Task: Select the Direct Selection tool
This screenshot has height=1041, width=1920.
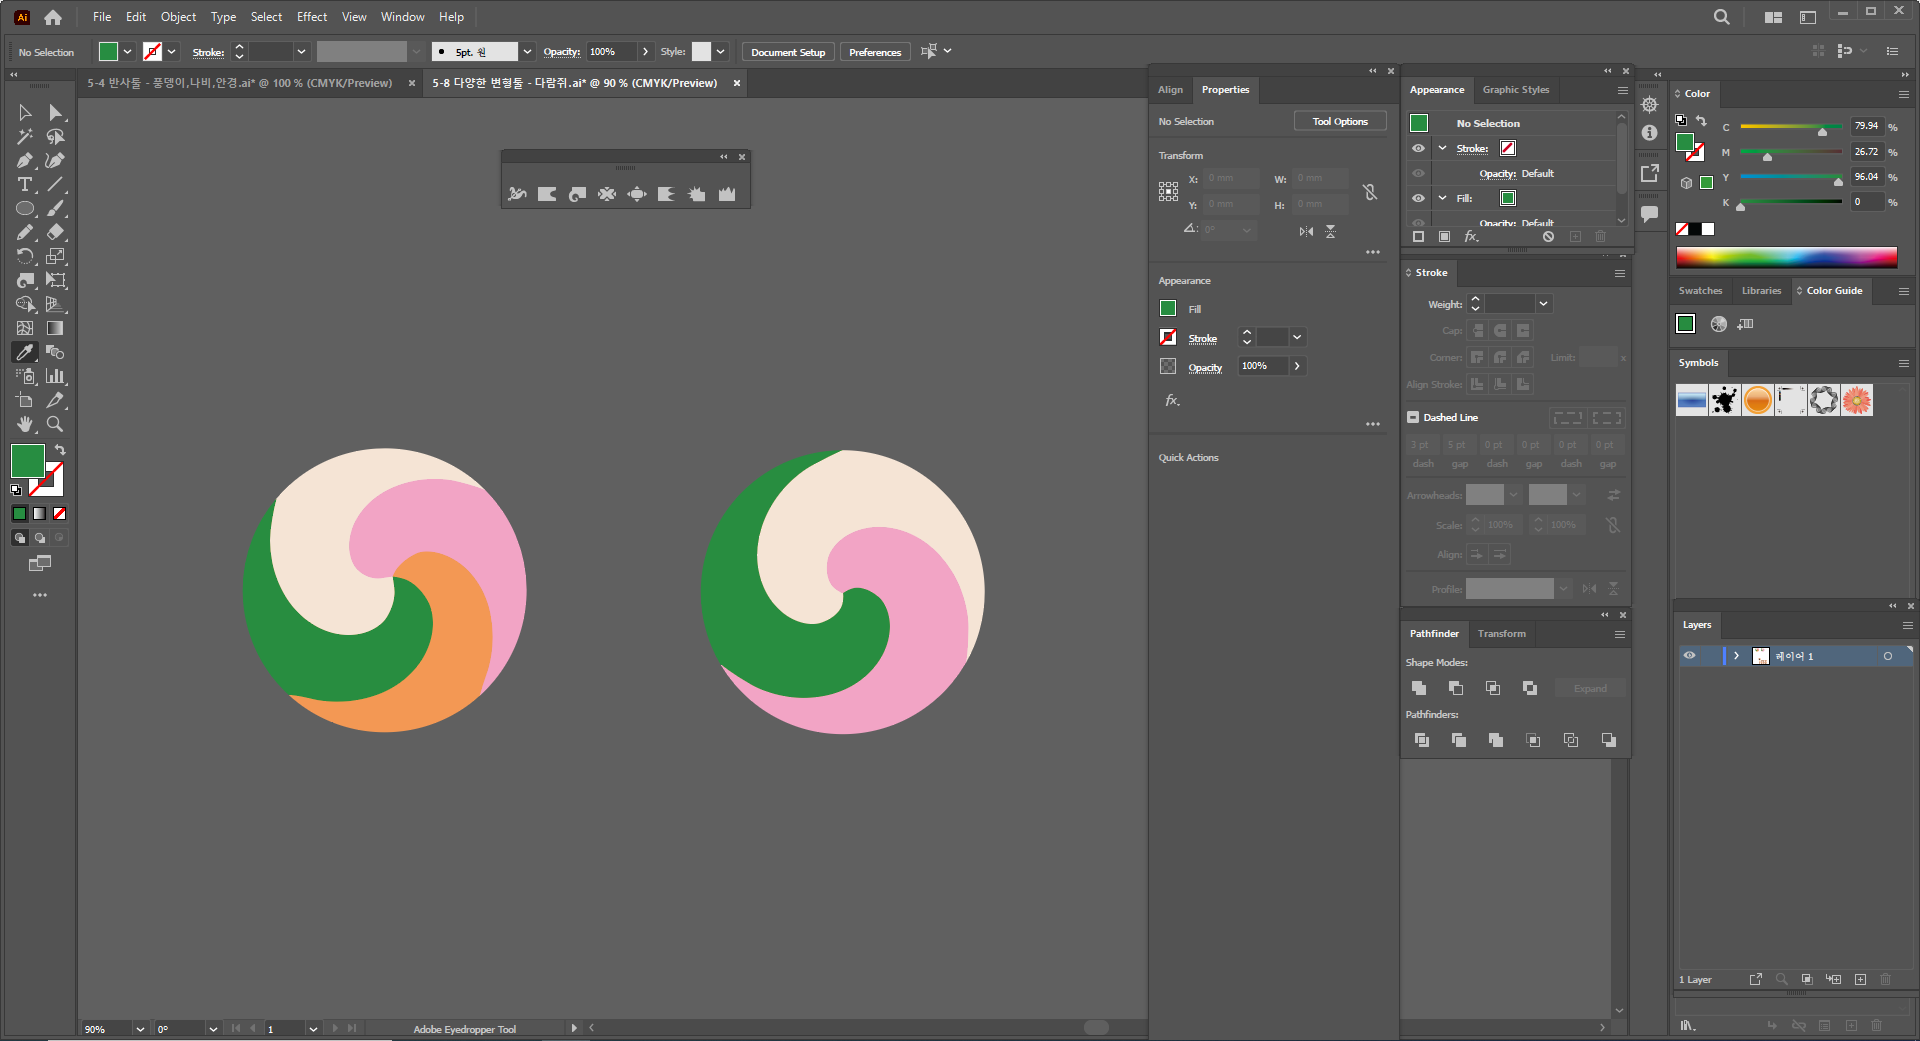Action: 56,113
